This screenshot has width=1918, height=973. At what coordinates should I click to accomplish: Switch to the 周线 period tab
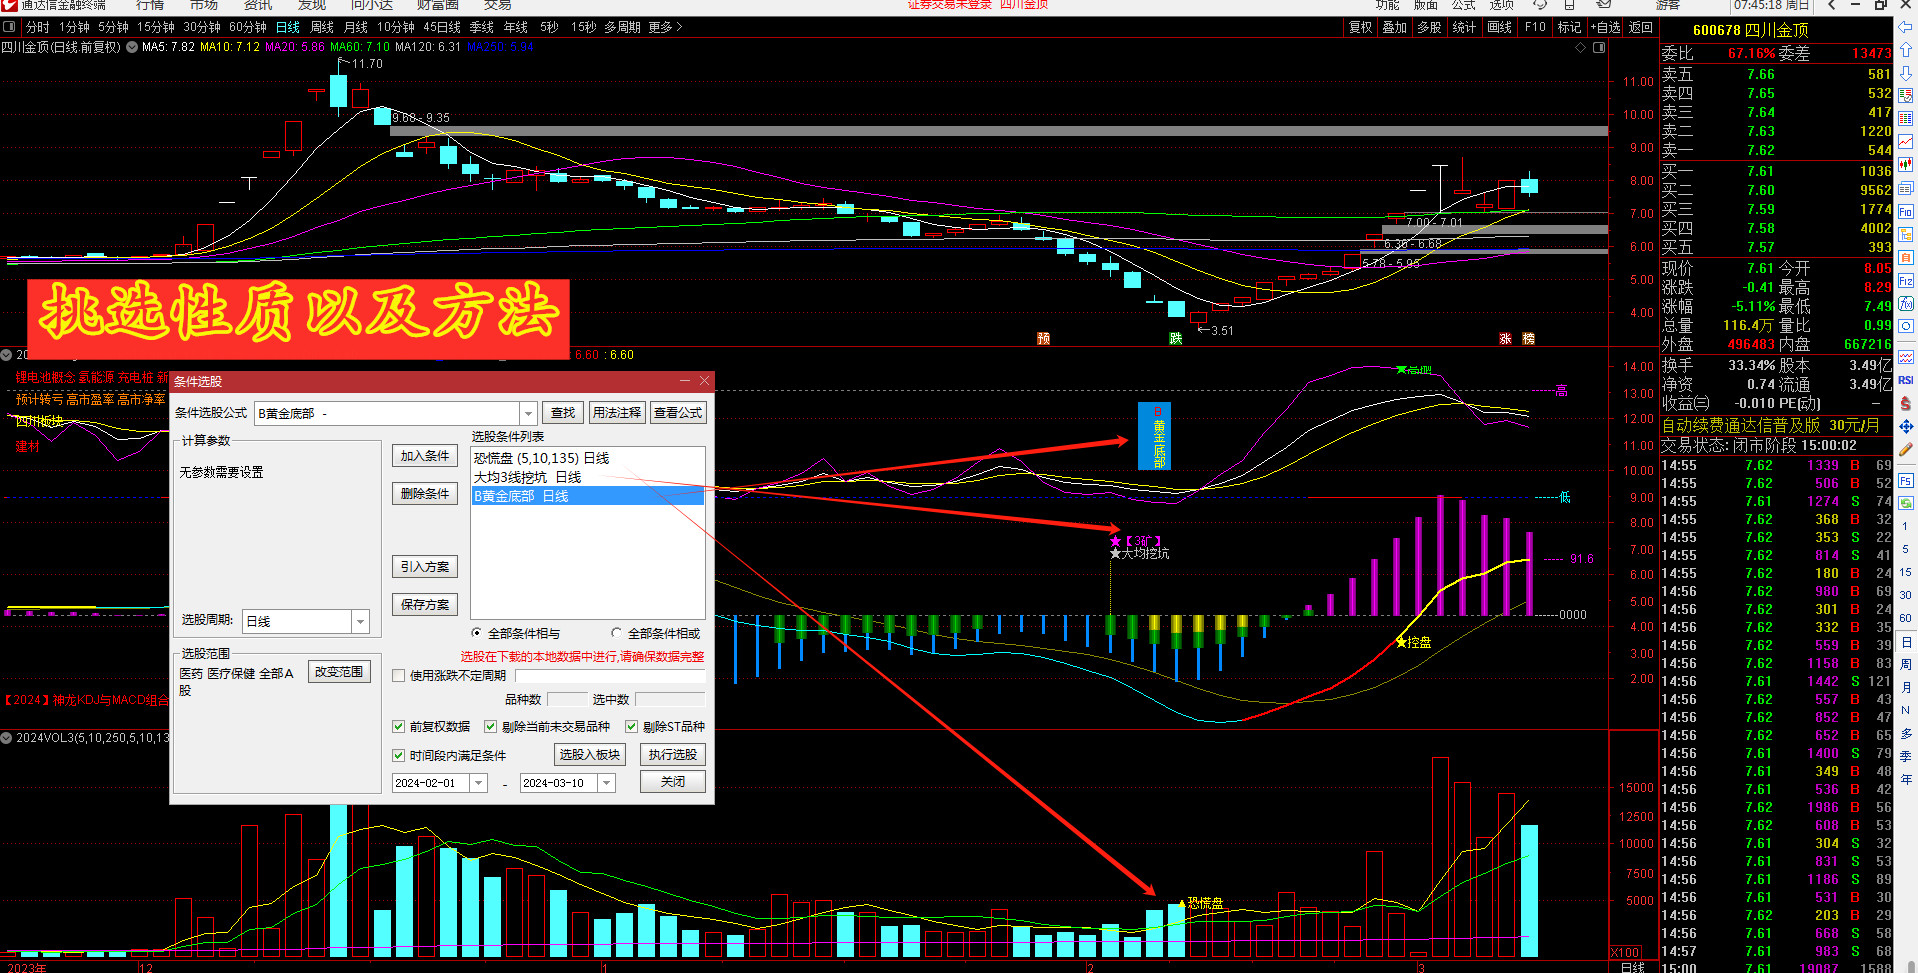(322, 27)
